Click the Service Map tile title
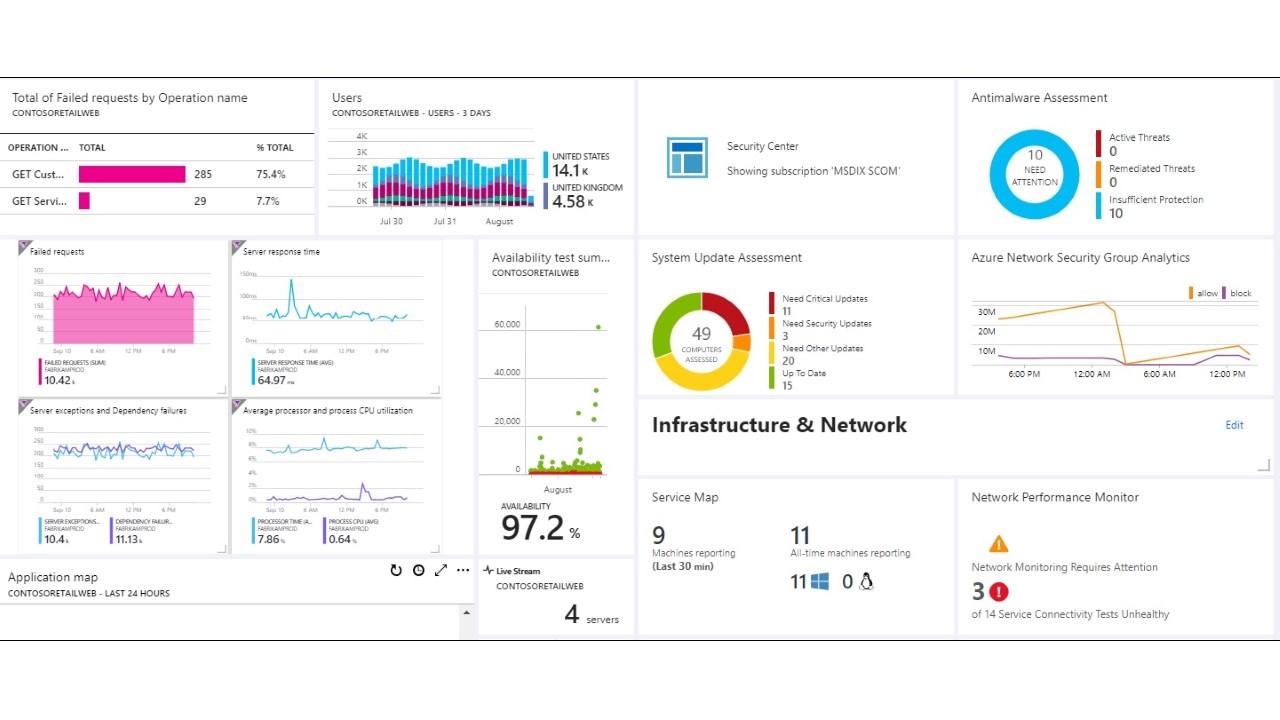The image size is (1280, 720). 685,497
